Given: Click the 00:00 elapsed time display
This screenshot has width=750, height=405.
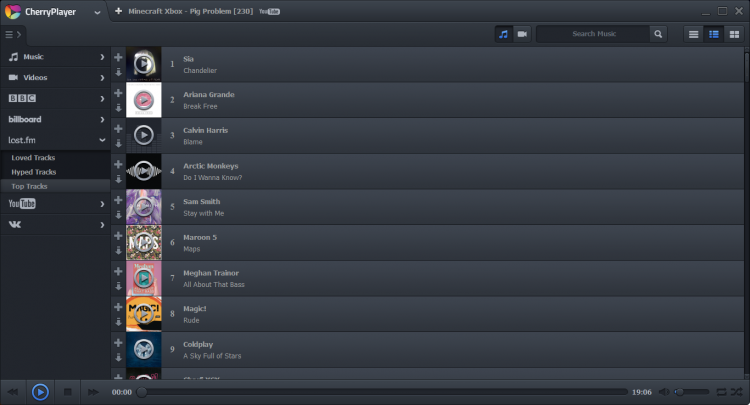Looking at the screenshot, I should (121, 392).
